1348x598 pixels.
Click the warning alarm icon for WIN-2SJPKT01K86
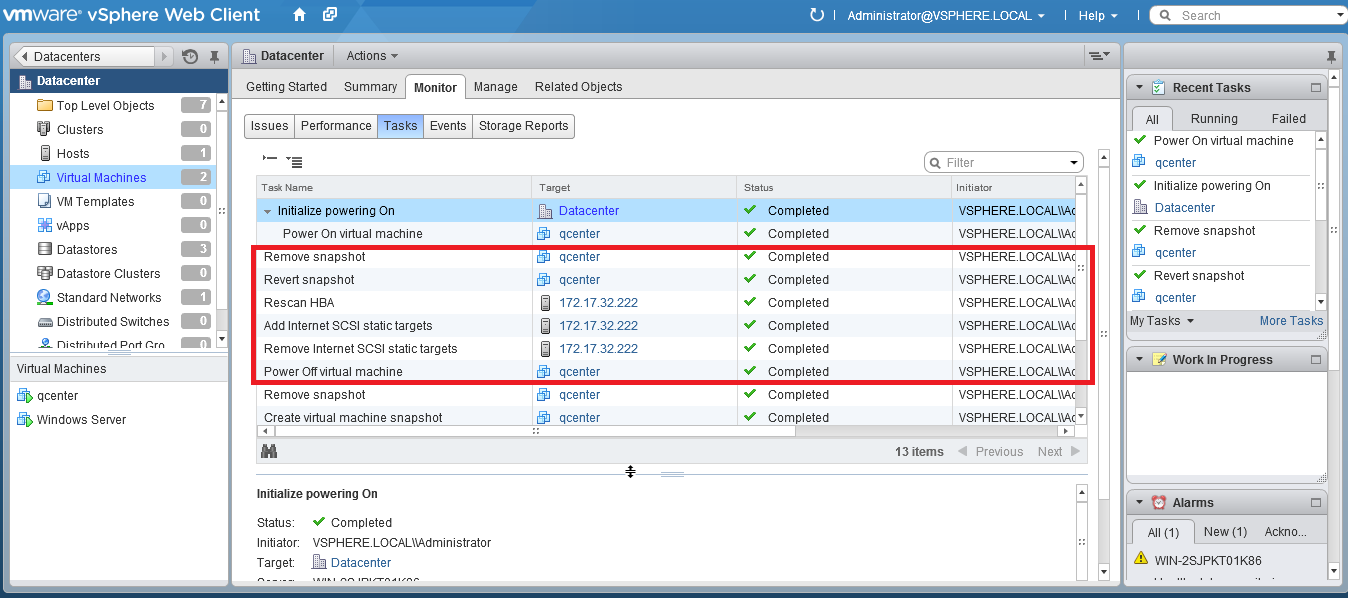tap(1141, 559)
